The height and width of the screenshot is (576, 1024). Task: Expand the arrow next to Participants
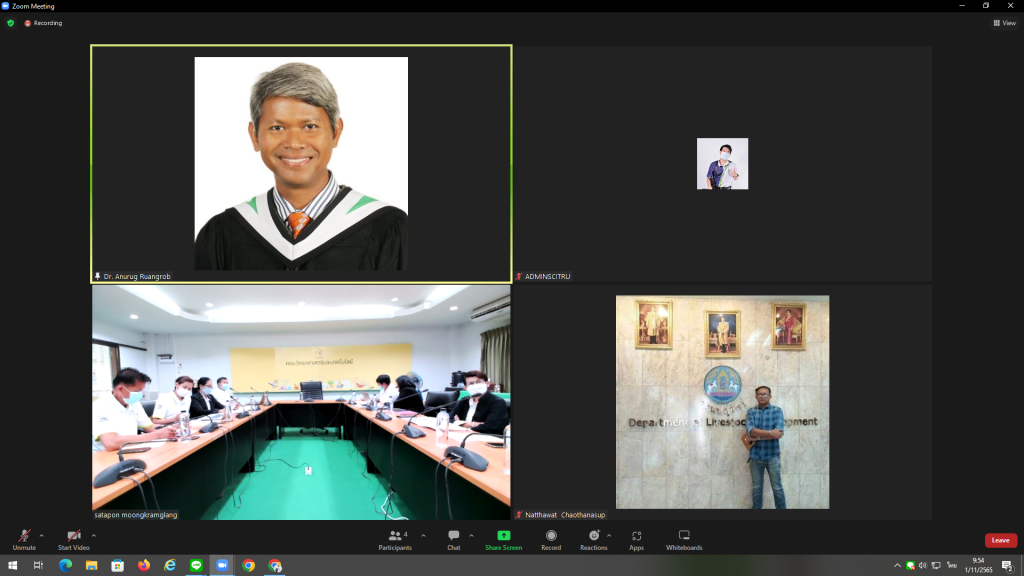point(423,536)
